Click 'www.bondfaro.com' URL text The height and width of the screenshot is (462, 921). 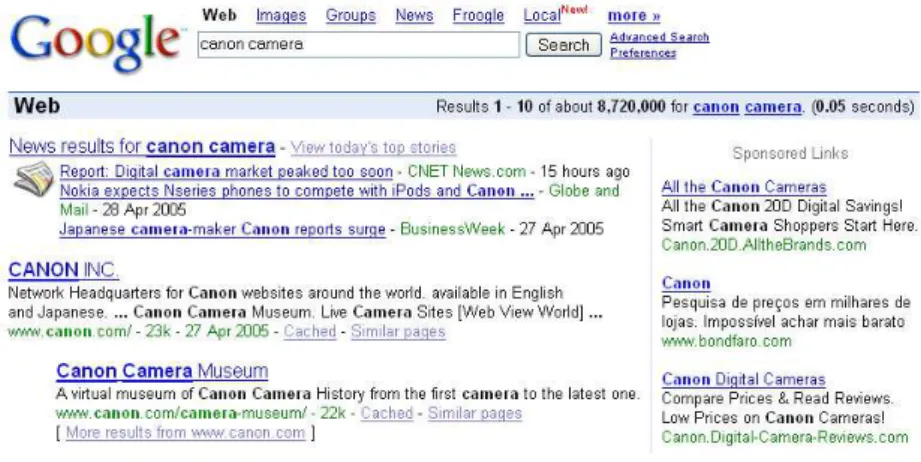(x=726, y=341)
